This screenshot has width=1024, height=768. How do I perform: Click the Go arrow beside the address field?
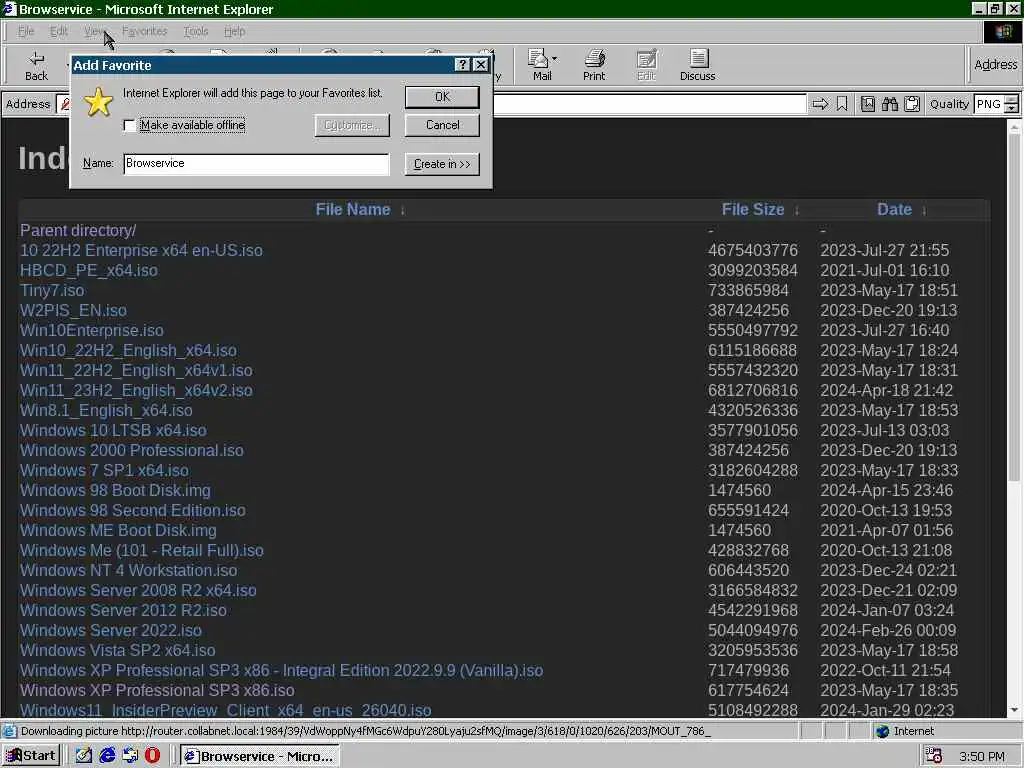pyautogui.click(x=820, y=104)
